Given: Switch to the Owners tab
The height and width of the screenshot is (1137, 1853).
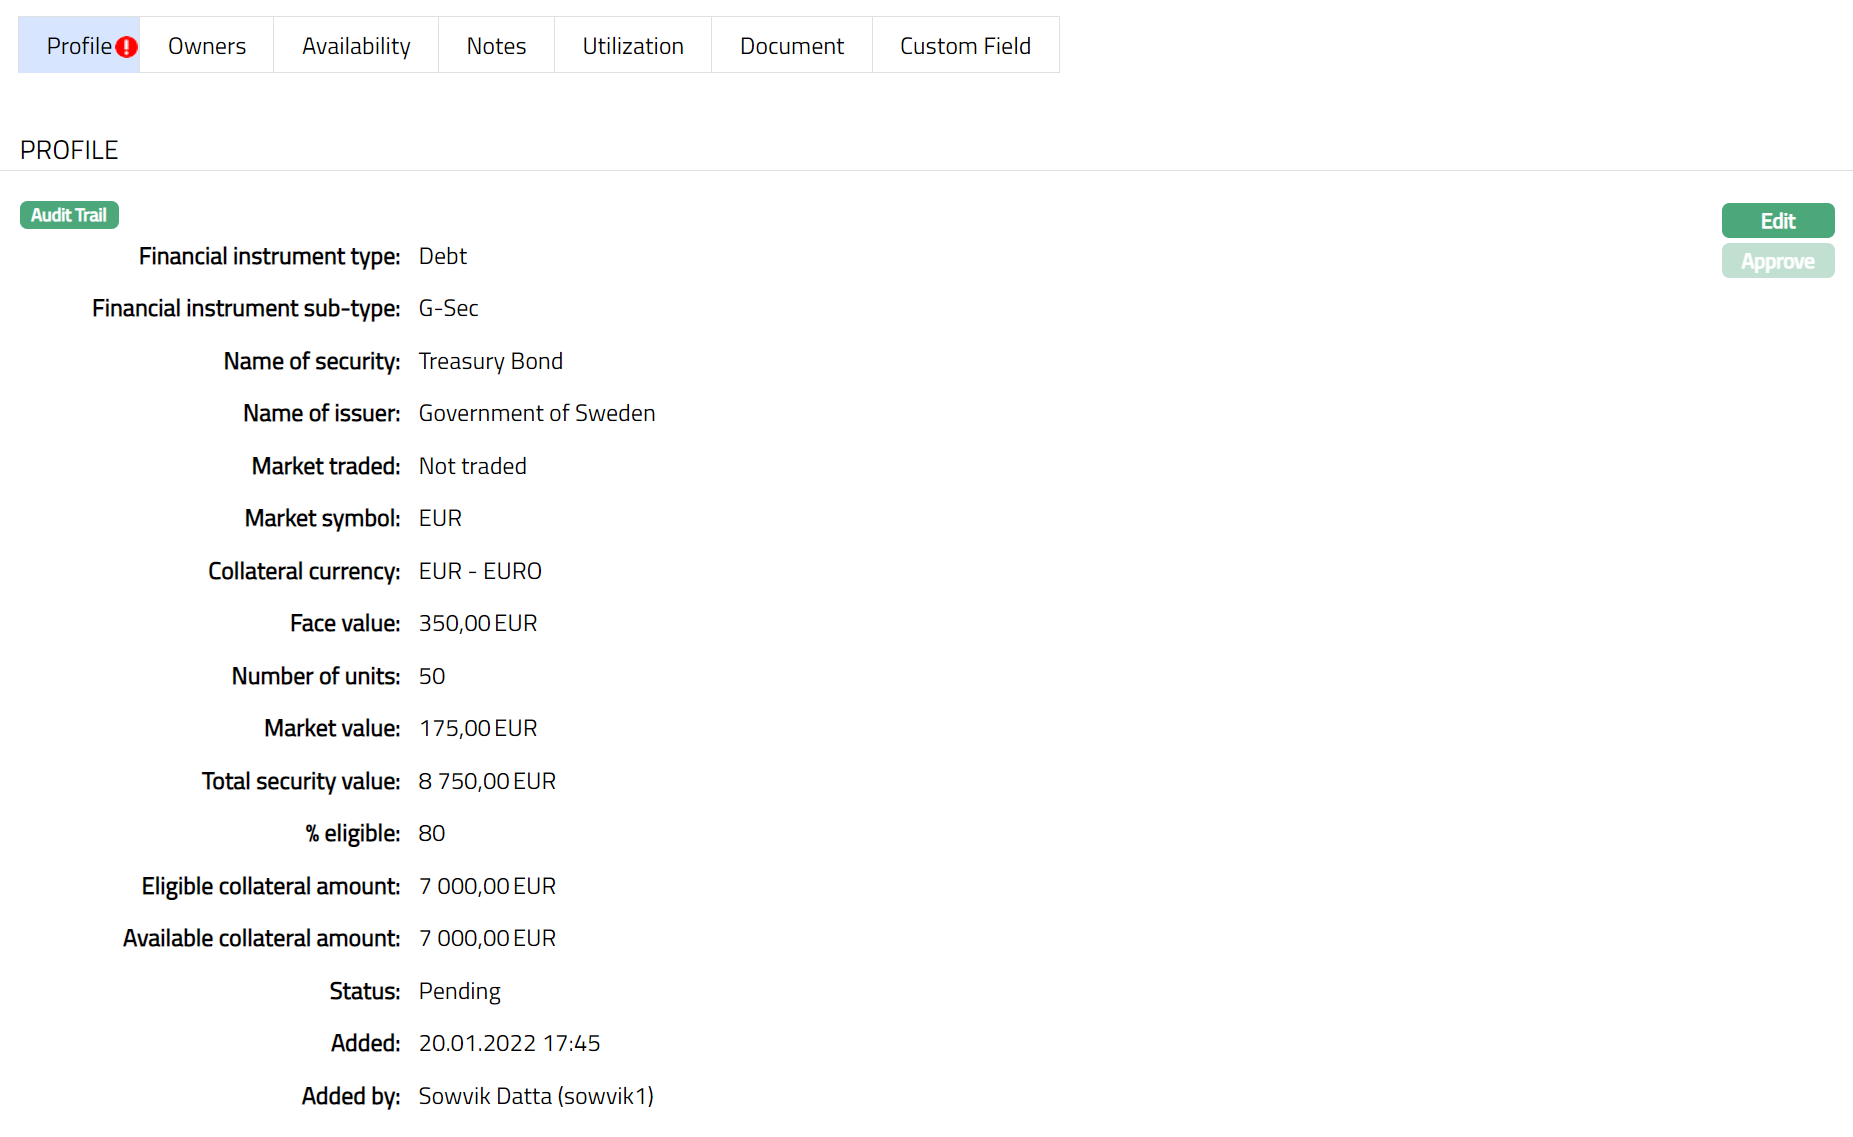Looking at the screenshot, I should [206, 46].
